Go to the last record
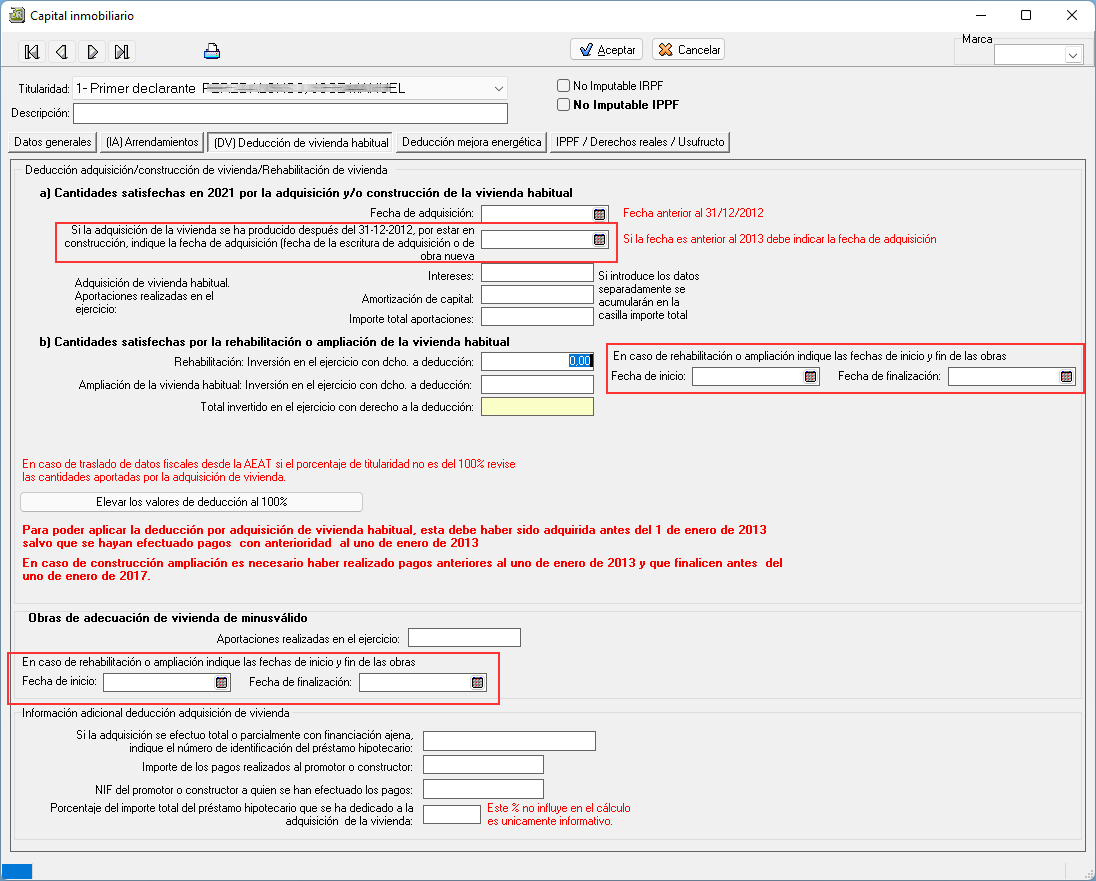Viewport: 1096px width, 881px height. (122, 51)
